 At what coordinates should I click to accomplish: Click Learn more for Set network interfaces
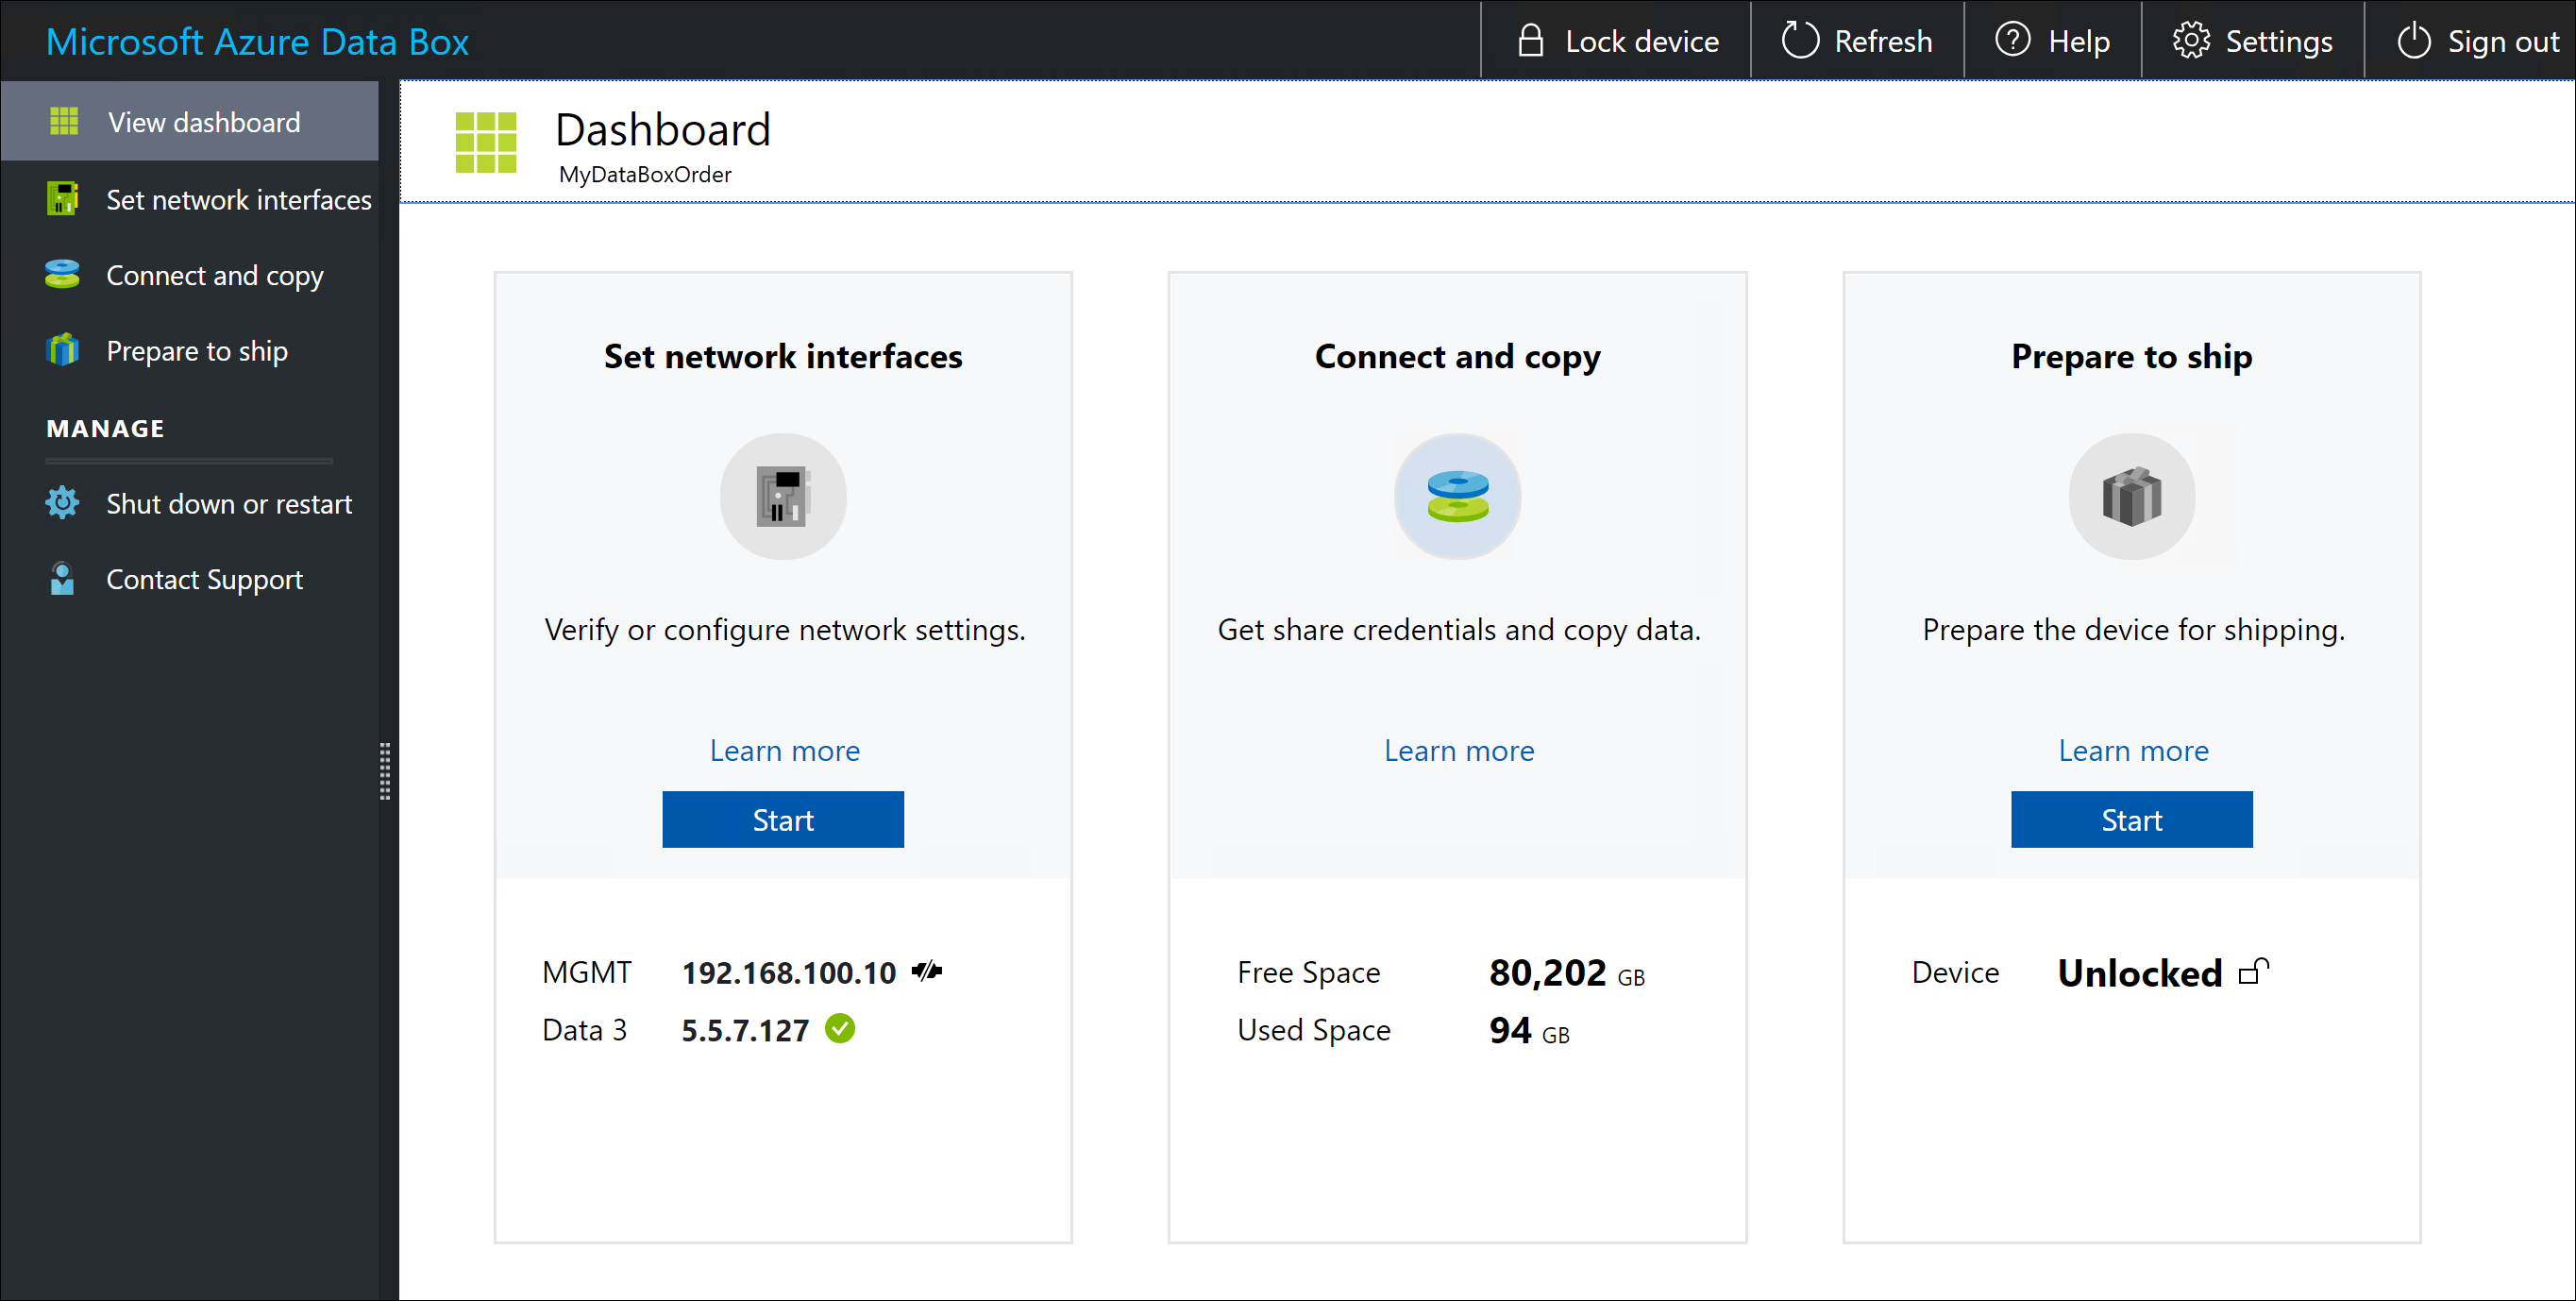coord(783,750)
